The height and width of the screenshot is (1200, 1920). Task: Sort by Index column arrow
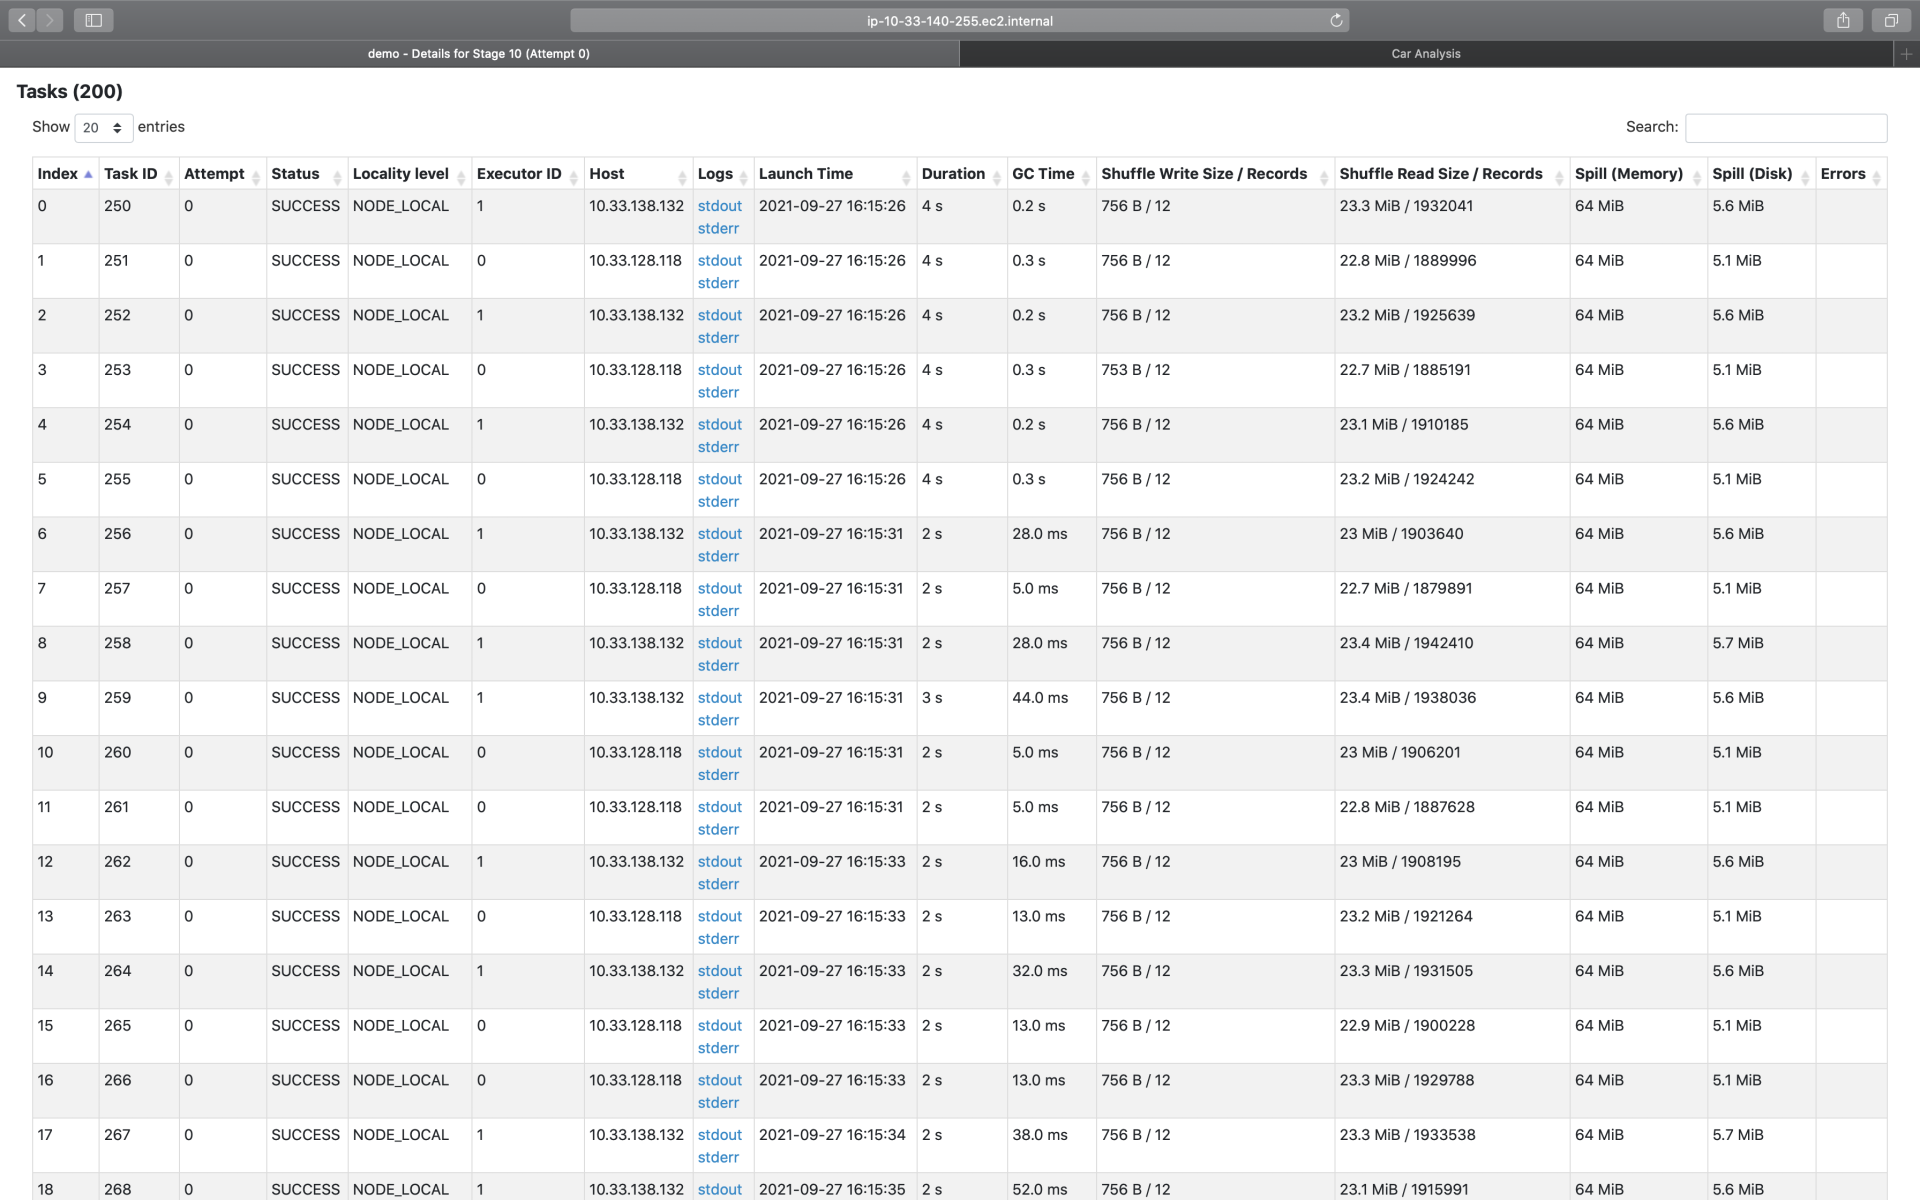tap(88, 175)
